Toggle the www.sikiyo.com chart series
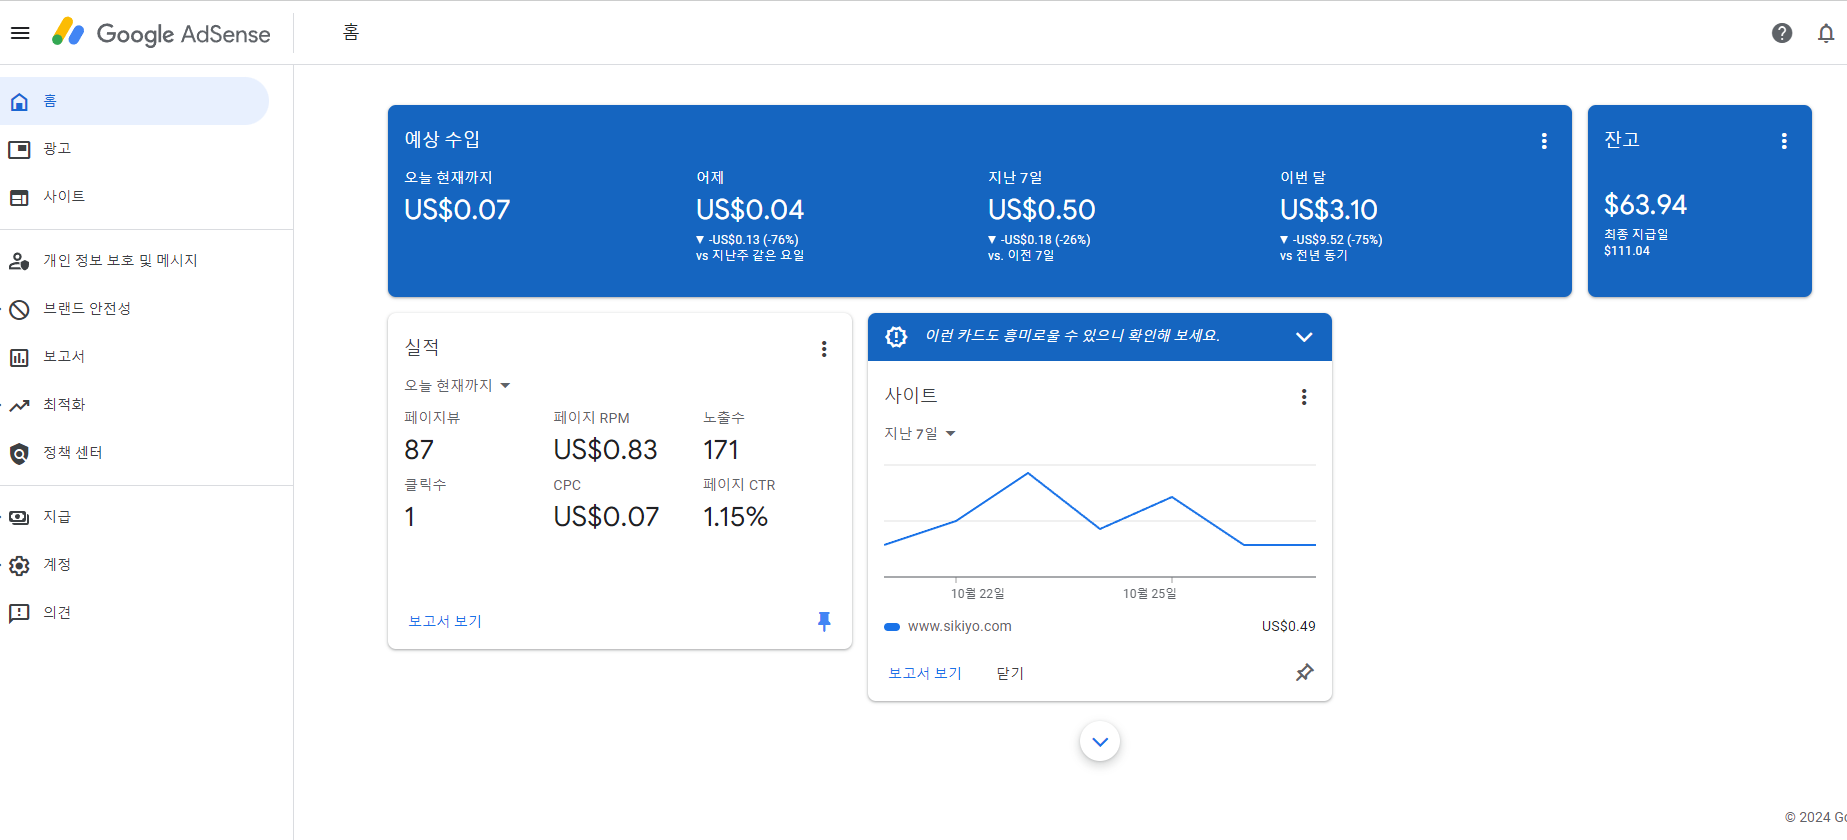Image resolution: width=1847 pixels, height=840 pixels. tap(948, 626)
